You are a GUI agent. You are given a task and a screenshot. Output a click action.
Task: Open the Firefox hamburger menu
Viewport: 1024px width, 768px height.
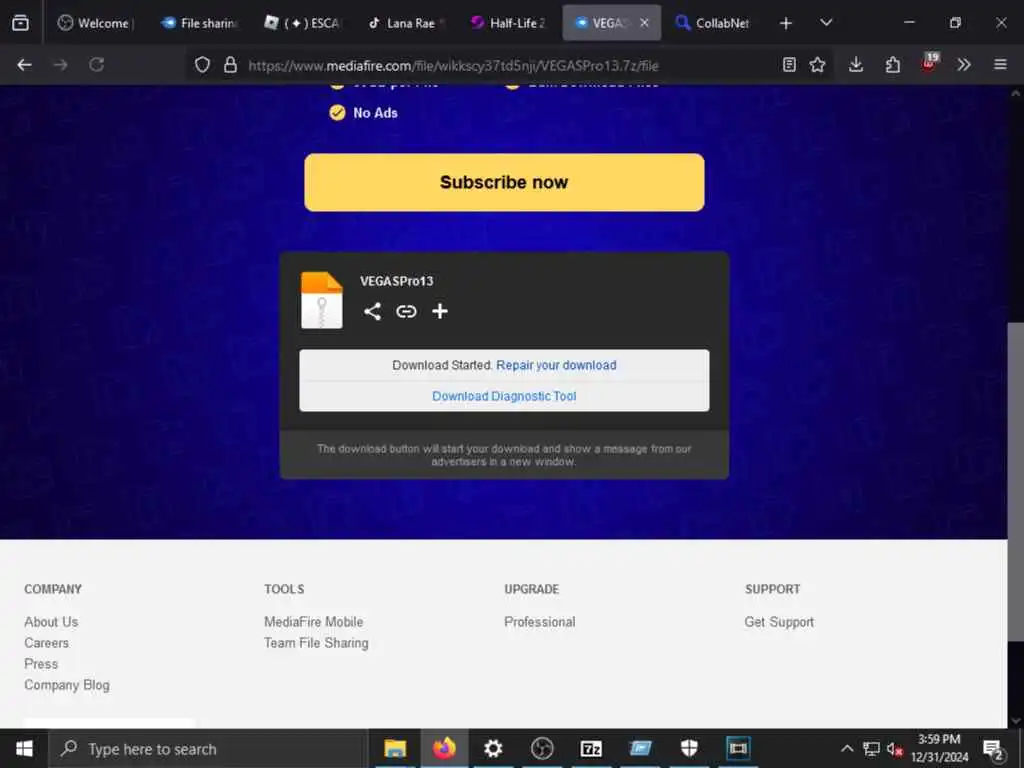click(x=1000, y=65)
